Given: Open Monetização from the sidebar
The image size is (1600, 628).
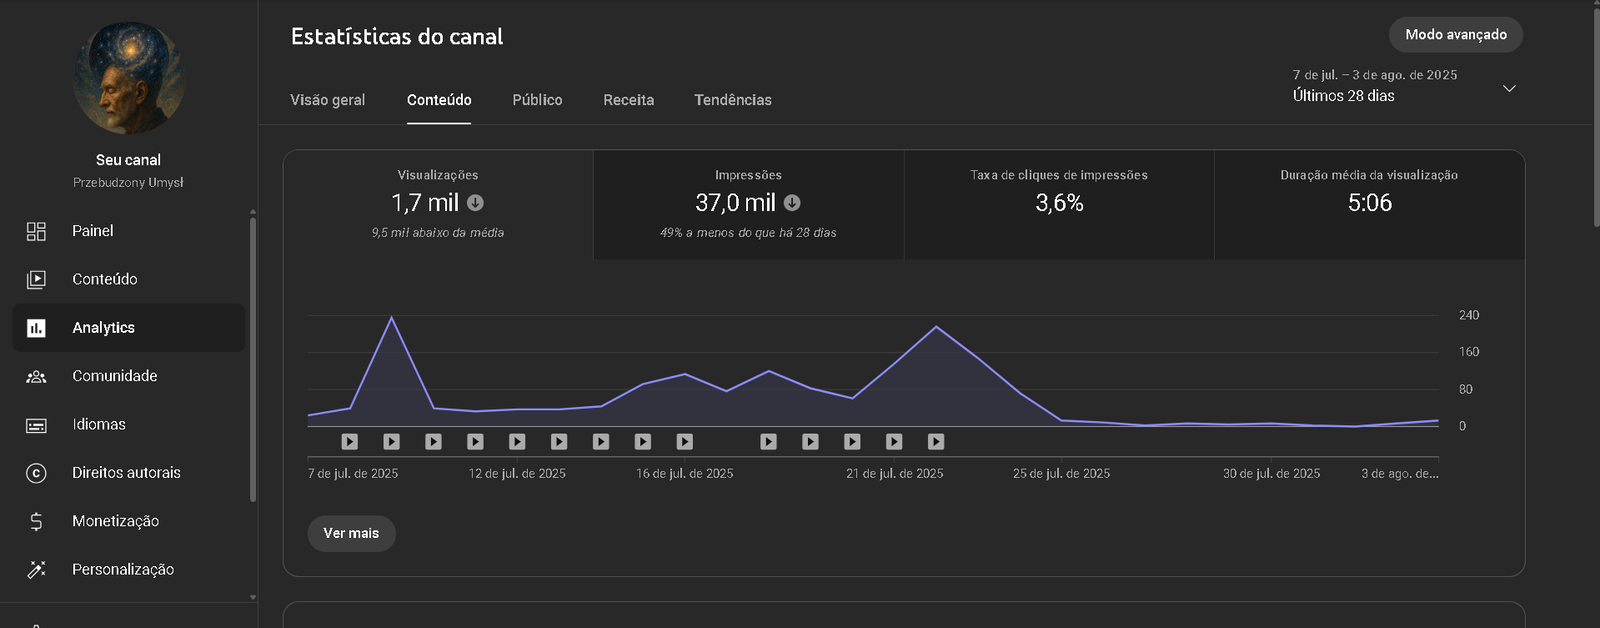Looking at the screenshot, I should point(128,521).
